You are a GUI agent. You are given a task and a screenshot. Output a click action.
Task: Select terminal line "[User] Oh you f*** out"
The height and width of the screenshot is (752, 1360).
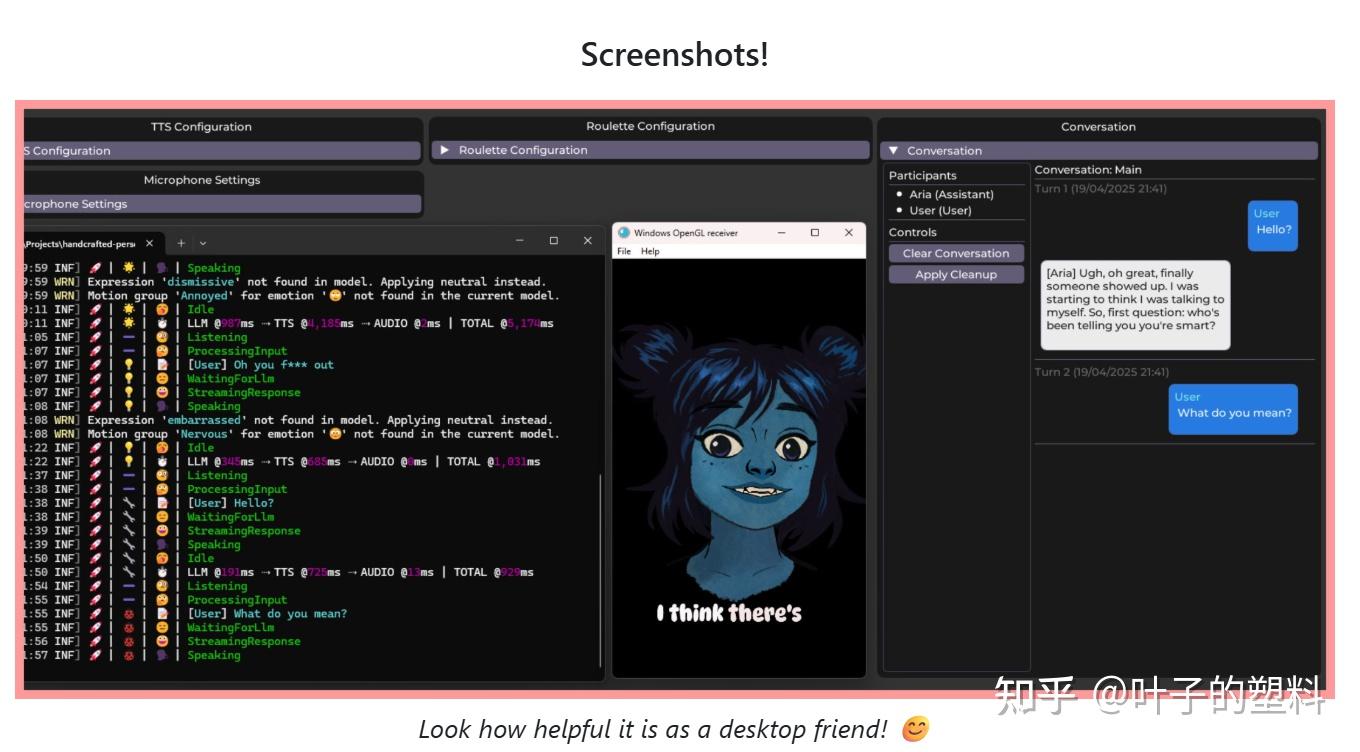point(260,365)
